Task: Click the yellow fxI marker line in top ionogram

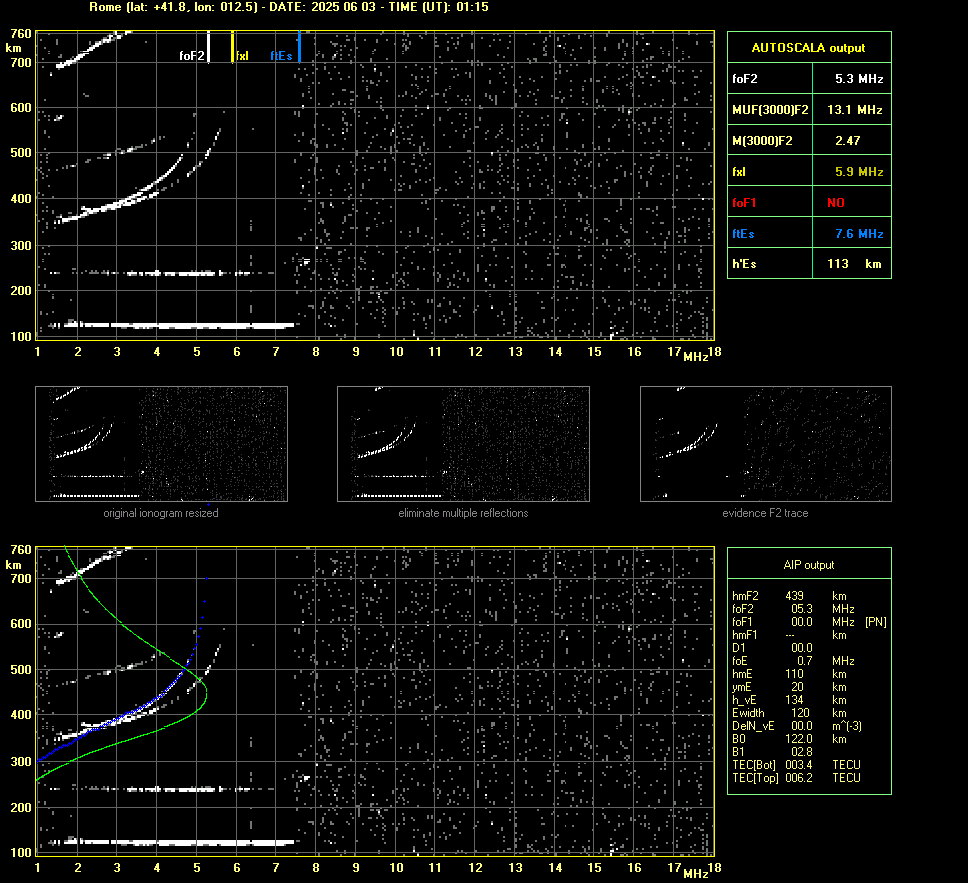Action: (233, 47)
